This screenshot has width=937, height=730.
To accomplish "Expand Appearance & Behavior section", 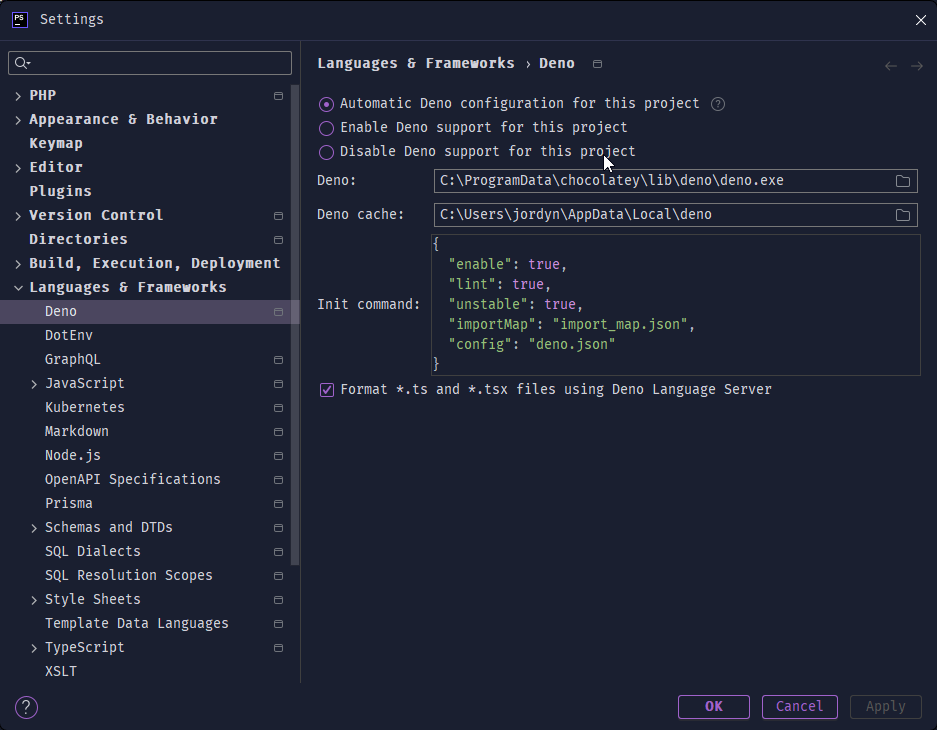I will pos(18,120).
